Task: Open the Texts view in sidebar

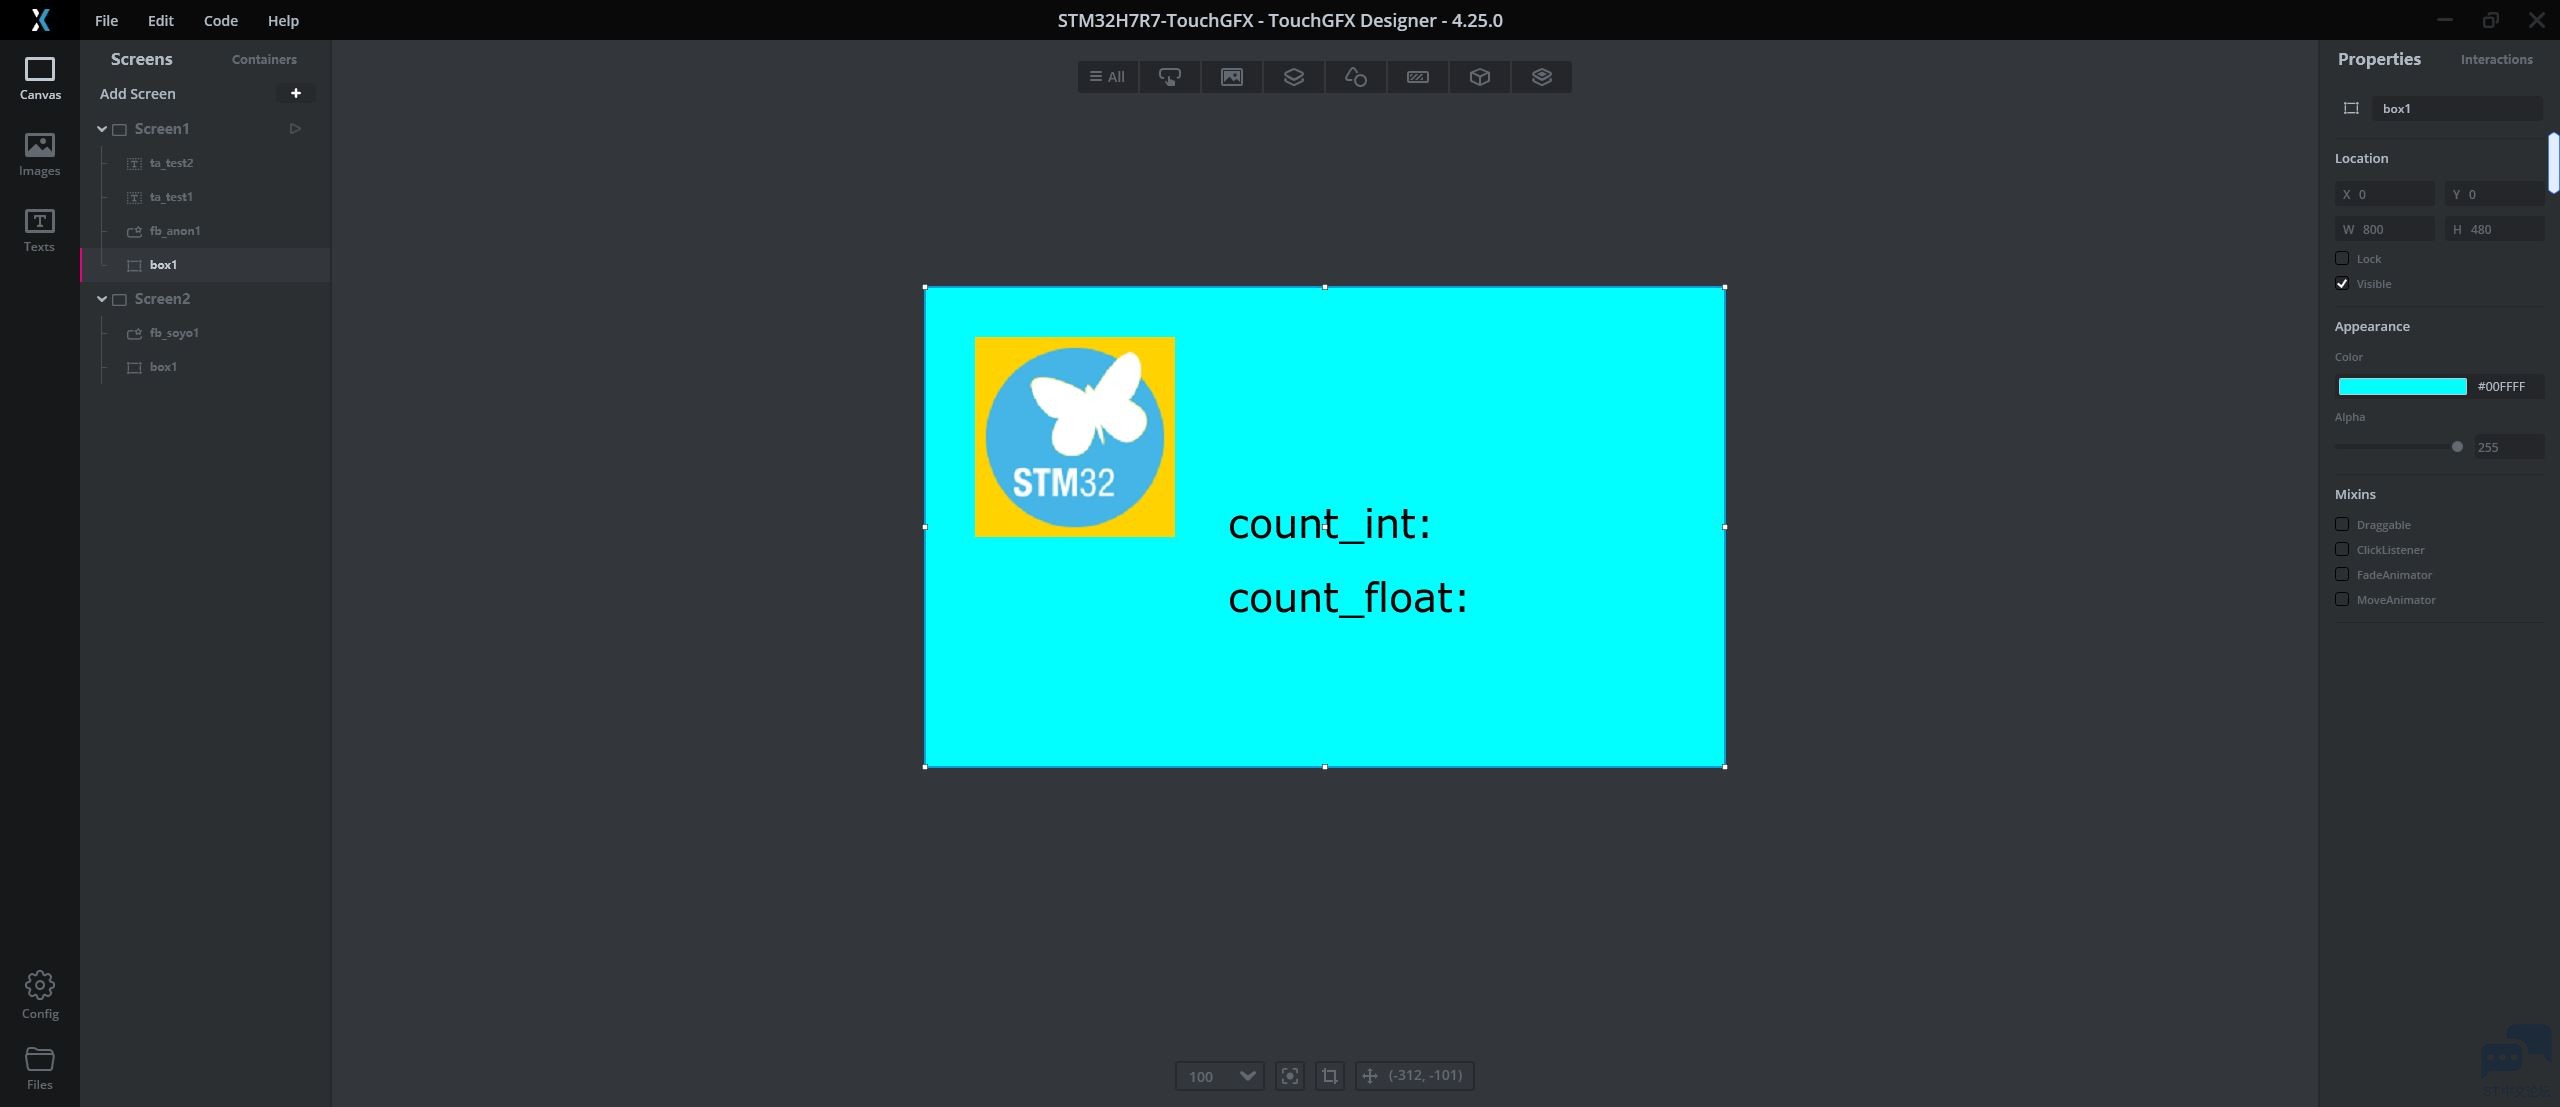Action: click(x=40, y=231)
